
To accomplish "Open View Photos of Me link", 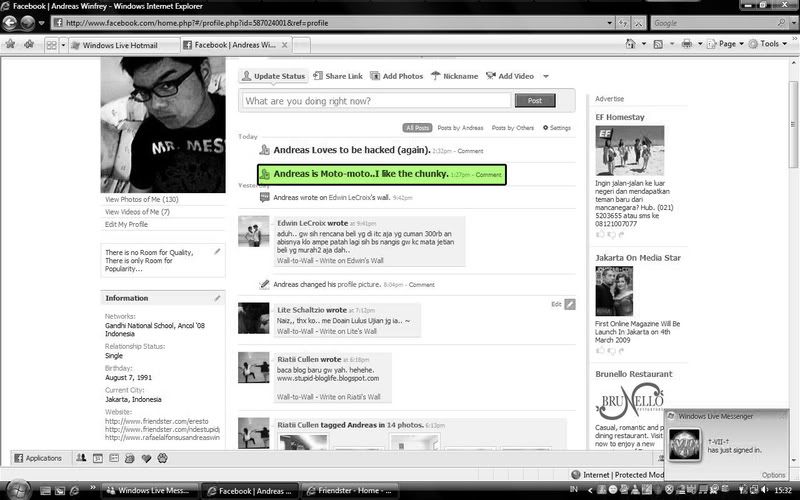I will click(141, 199).
